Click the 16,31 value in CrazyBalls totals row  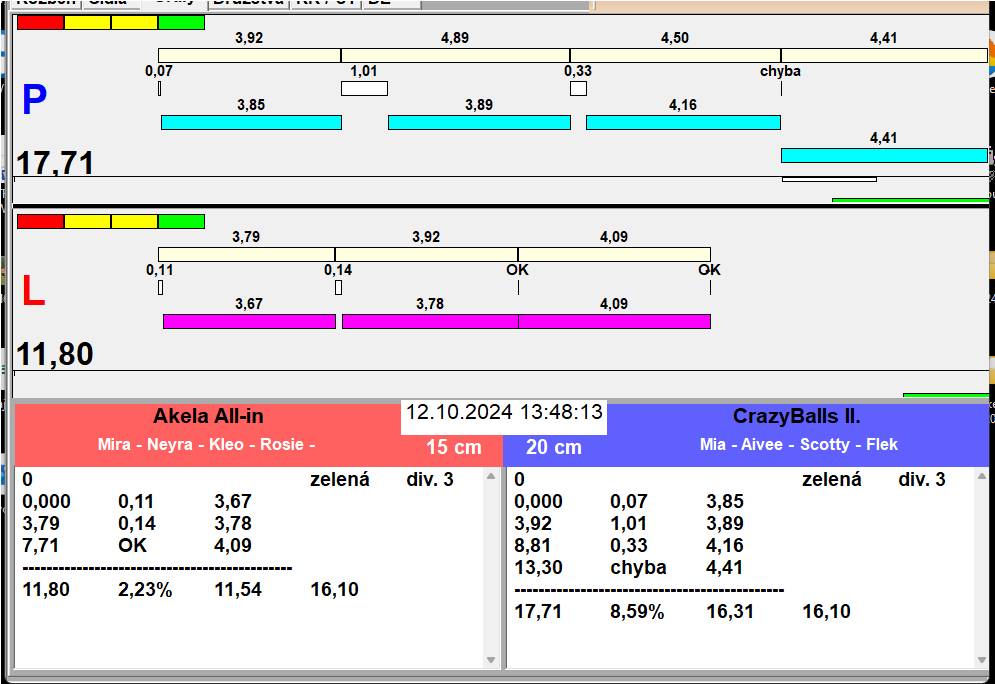point(730,612)
